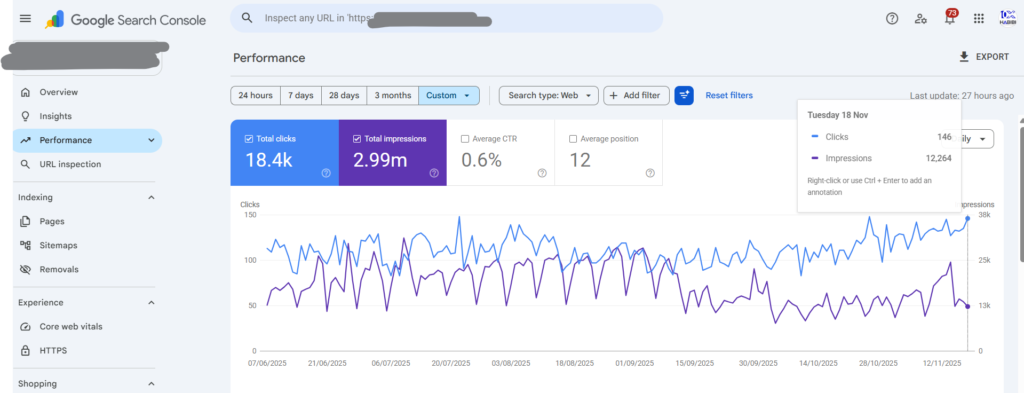1024x393 pixels.
Task: Click the Performance trend icon
Action: point(25,140)
